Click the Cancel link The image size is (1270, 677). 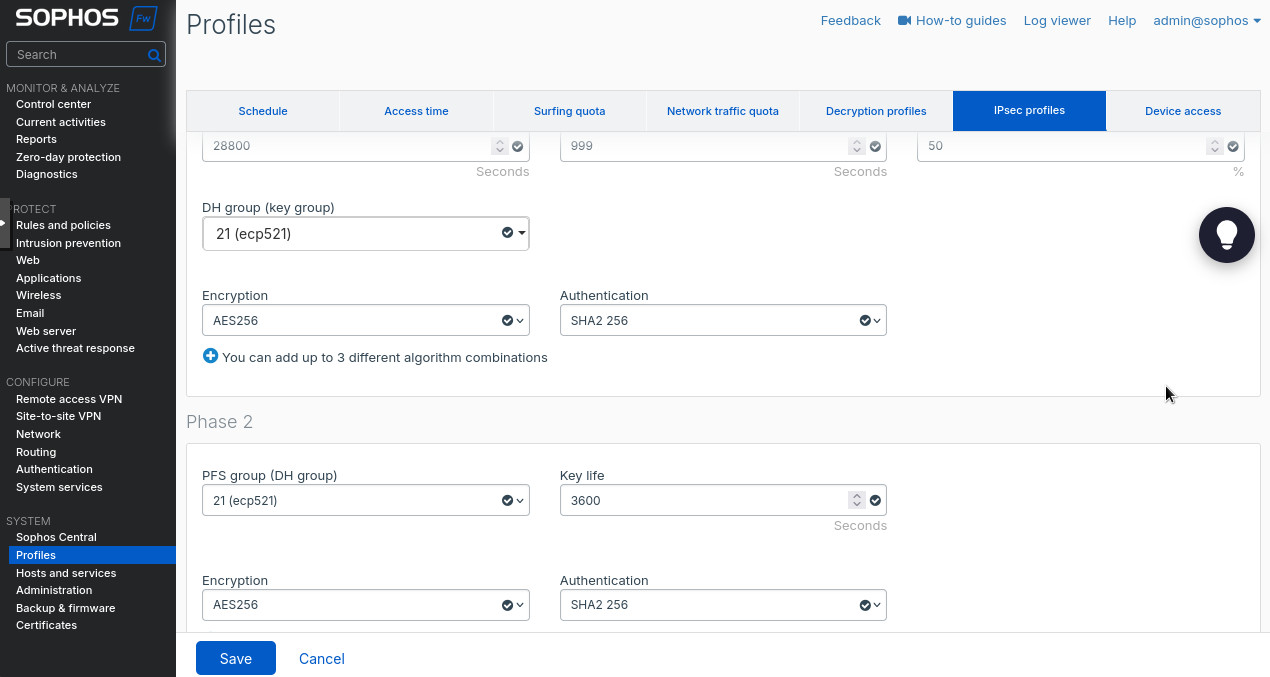coord(321,658)
